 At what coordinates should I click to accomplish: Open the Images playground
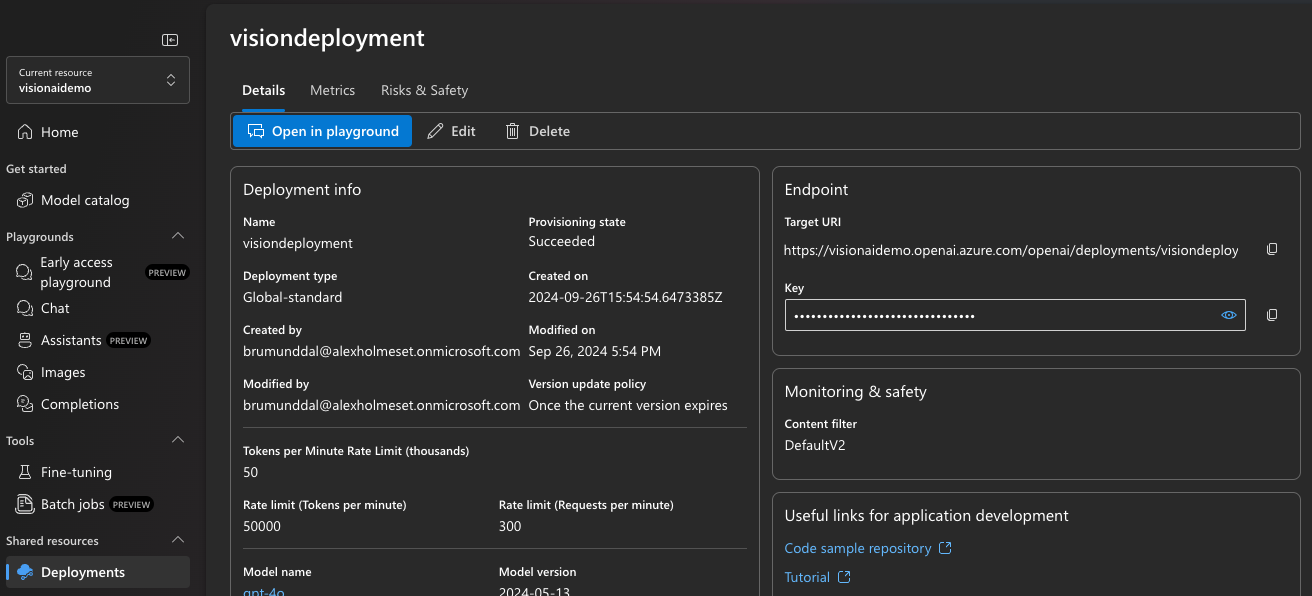[x=63, y=372]
